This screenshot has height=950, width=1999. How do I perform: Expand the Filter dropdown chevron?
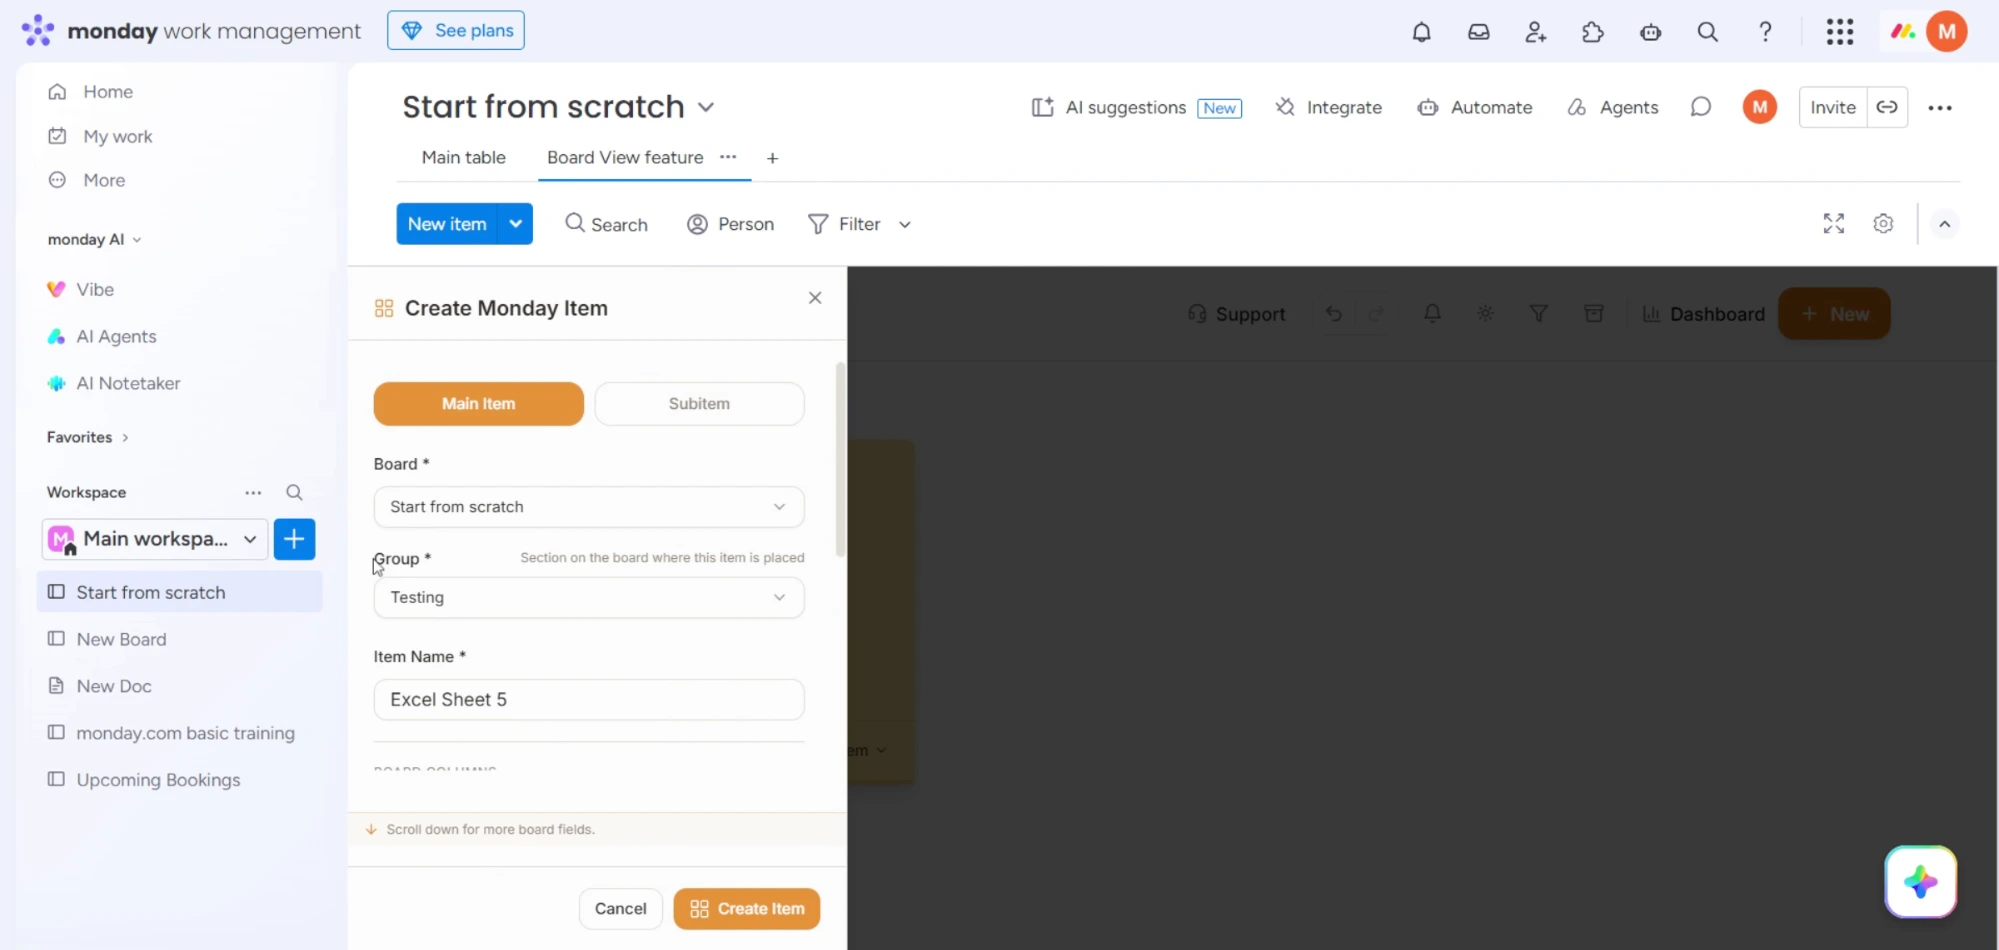(905, 225)
